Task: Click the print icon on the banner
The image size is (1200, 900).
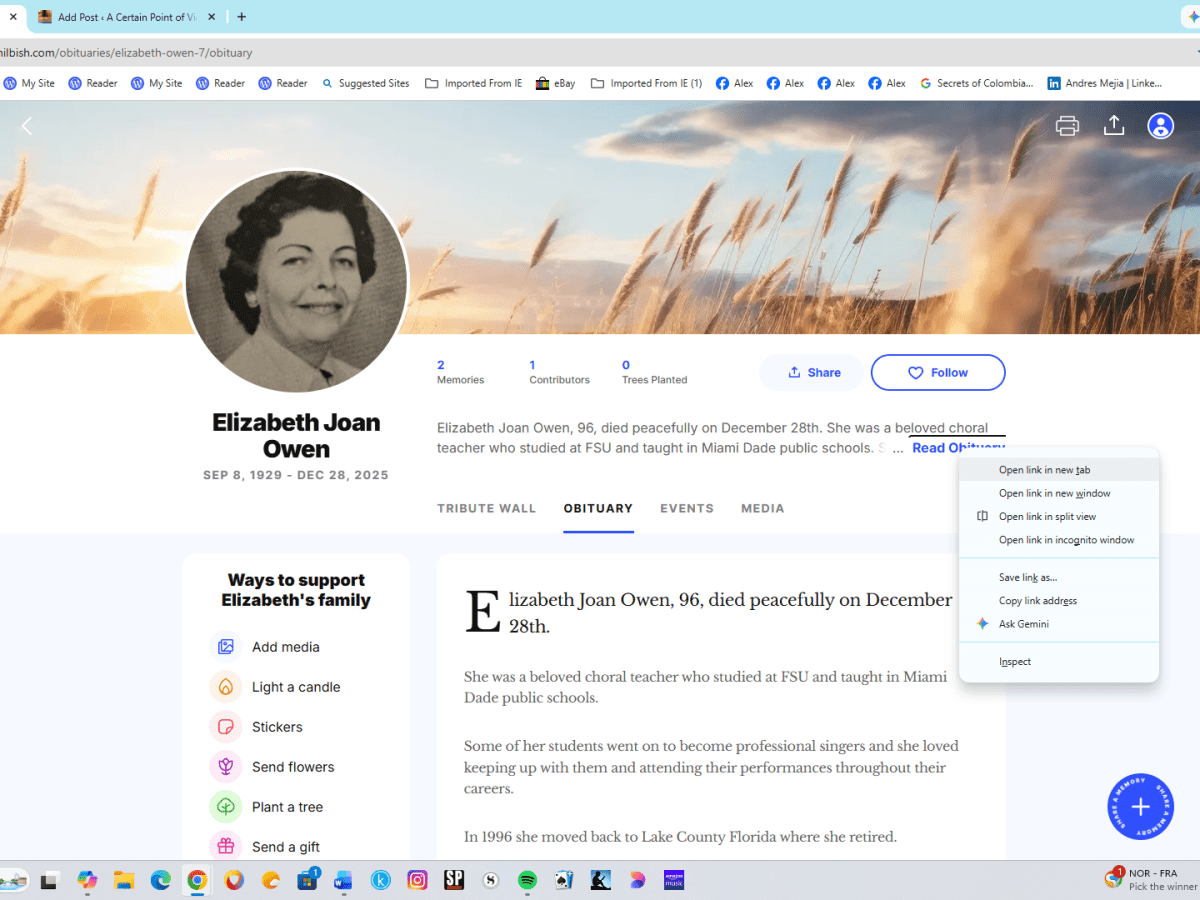Action: 1067,125
